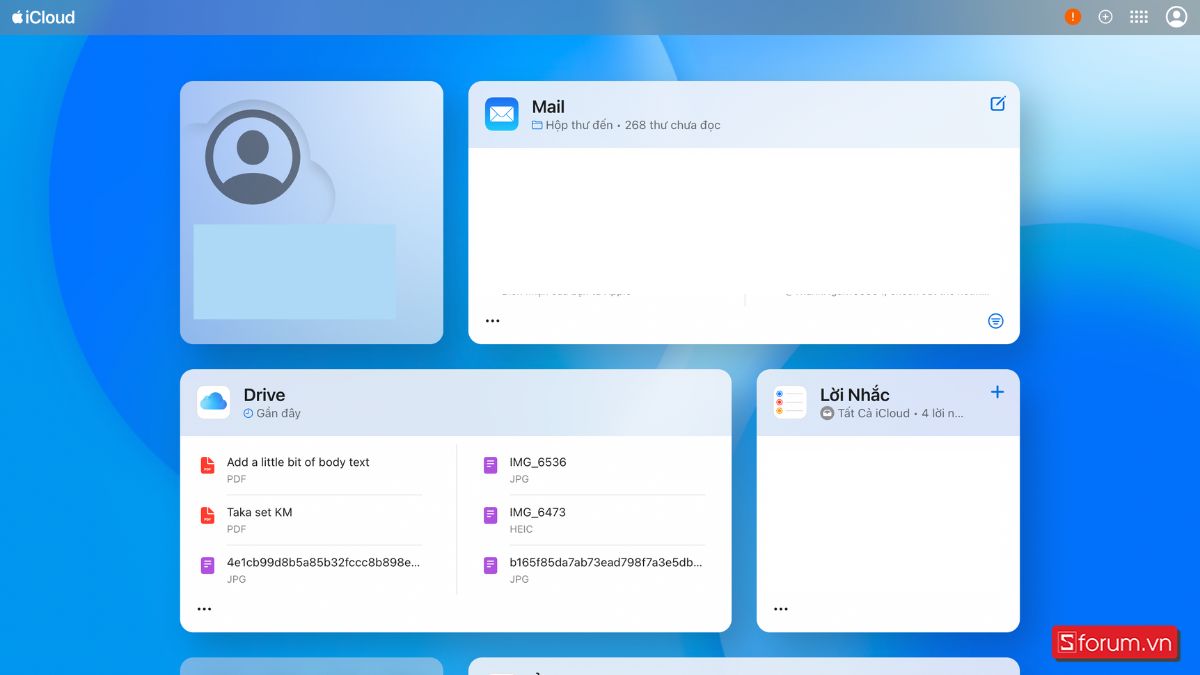Open file b165f85da7ab73ead798f7a3e5db
1200x675 pixels.
(x=606, y=562)
